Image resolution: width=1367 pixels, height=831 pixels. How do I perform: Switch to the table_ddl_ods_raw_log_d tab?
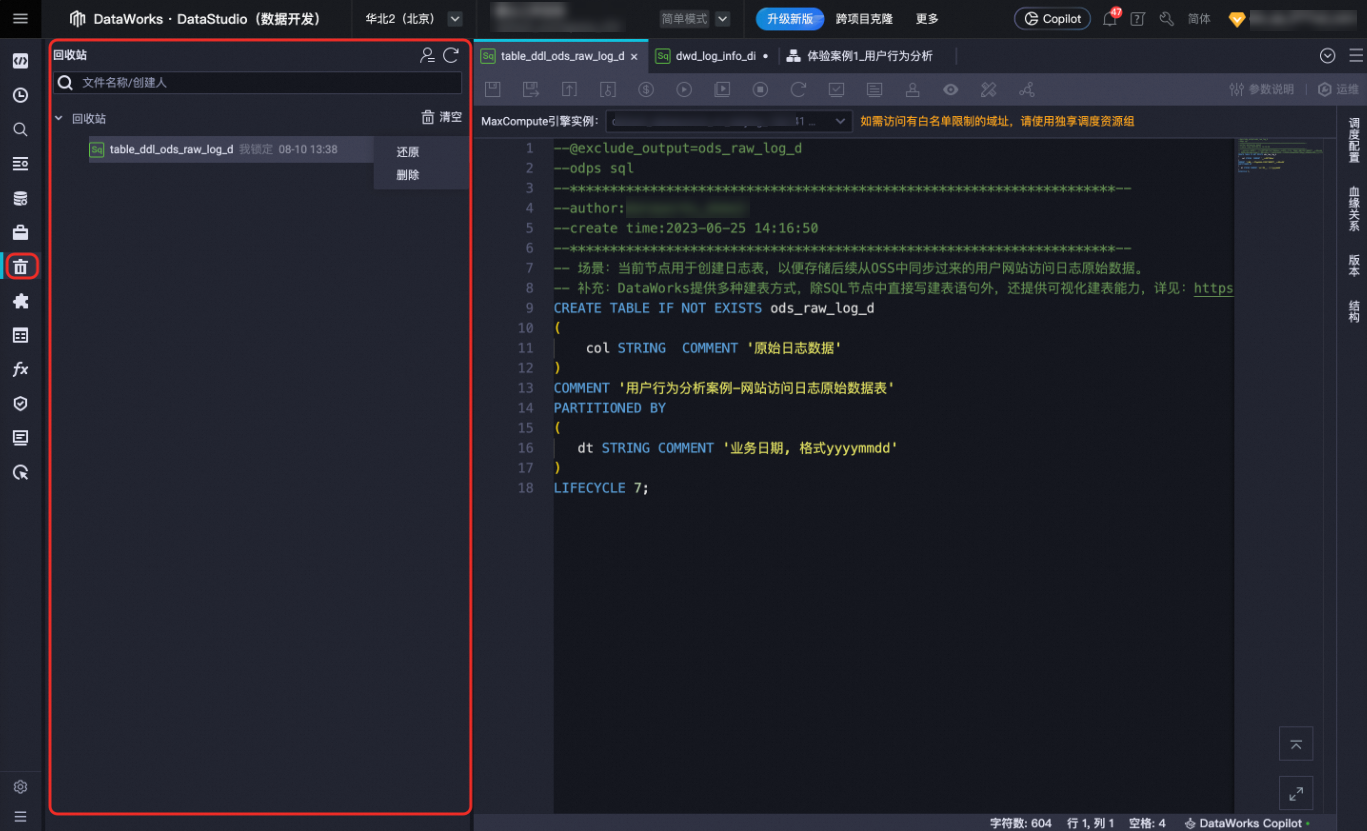pyautogui.click(x=561, y=56)
